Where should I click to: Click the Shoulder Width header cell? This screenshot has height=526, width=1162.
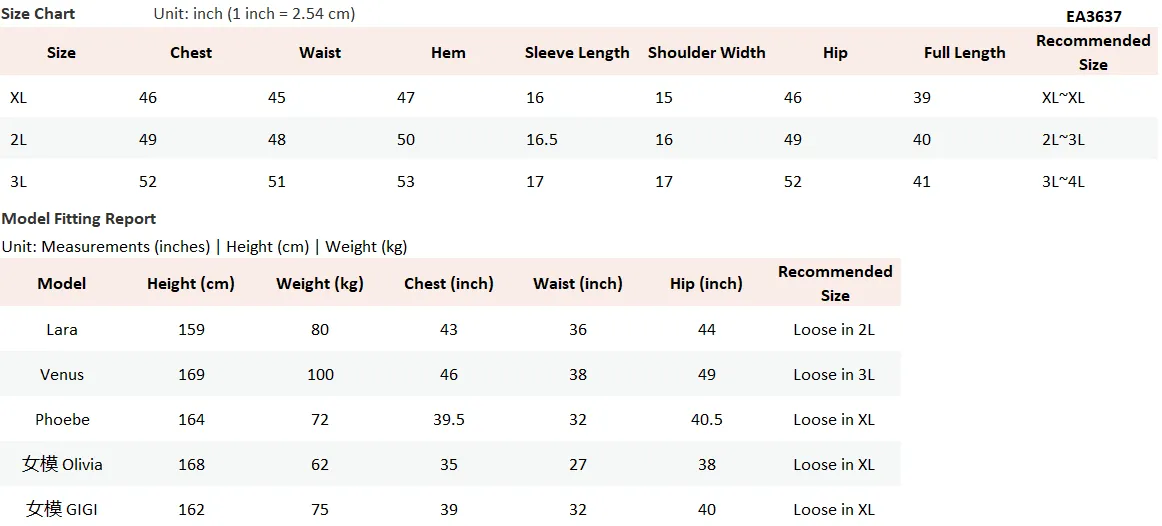706,53
